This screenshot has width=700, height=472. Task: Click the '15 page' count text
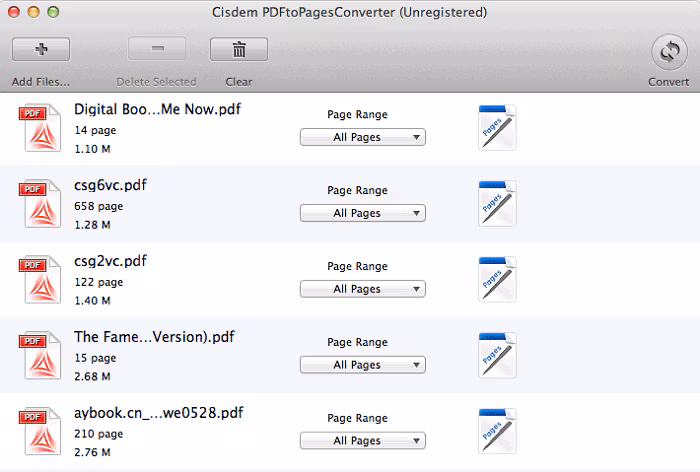(96, 358)
